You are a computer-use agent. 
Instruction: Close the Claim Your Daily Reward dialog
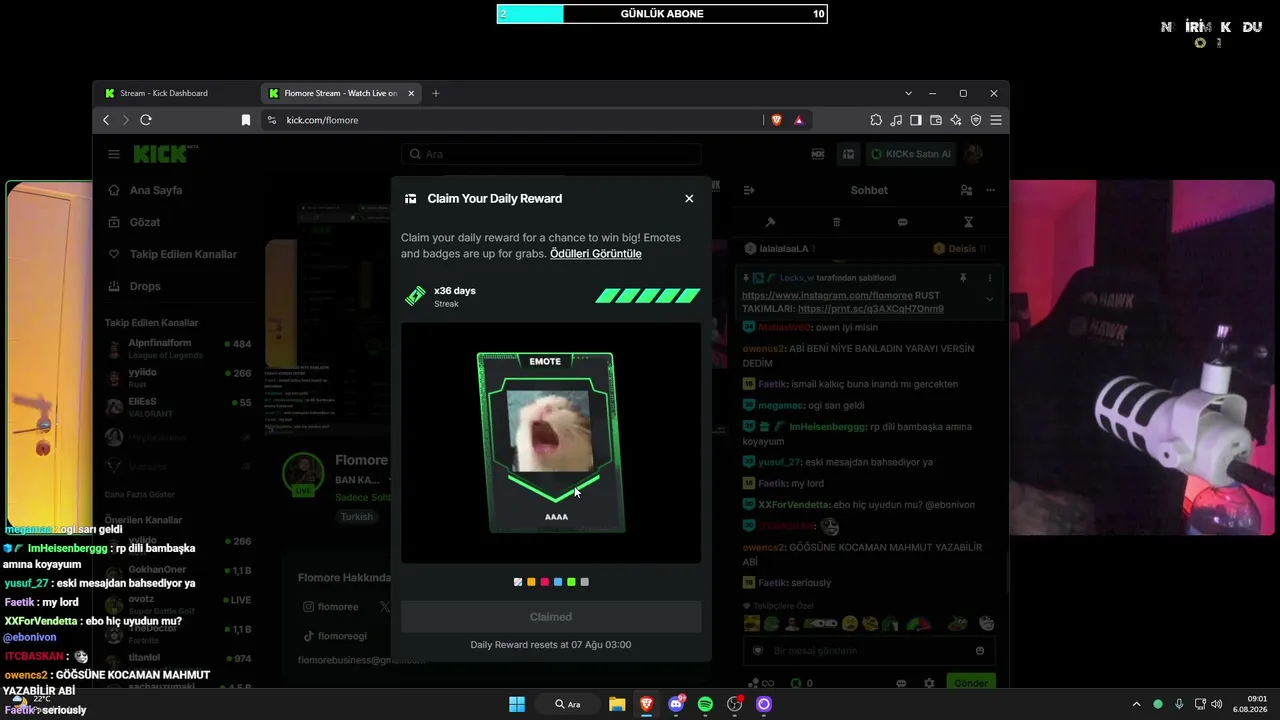[x=689, y=199]
